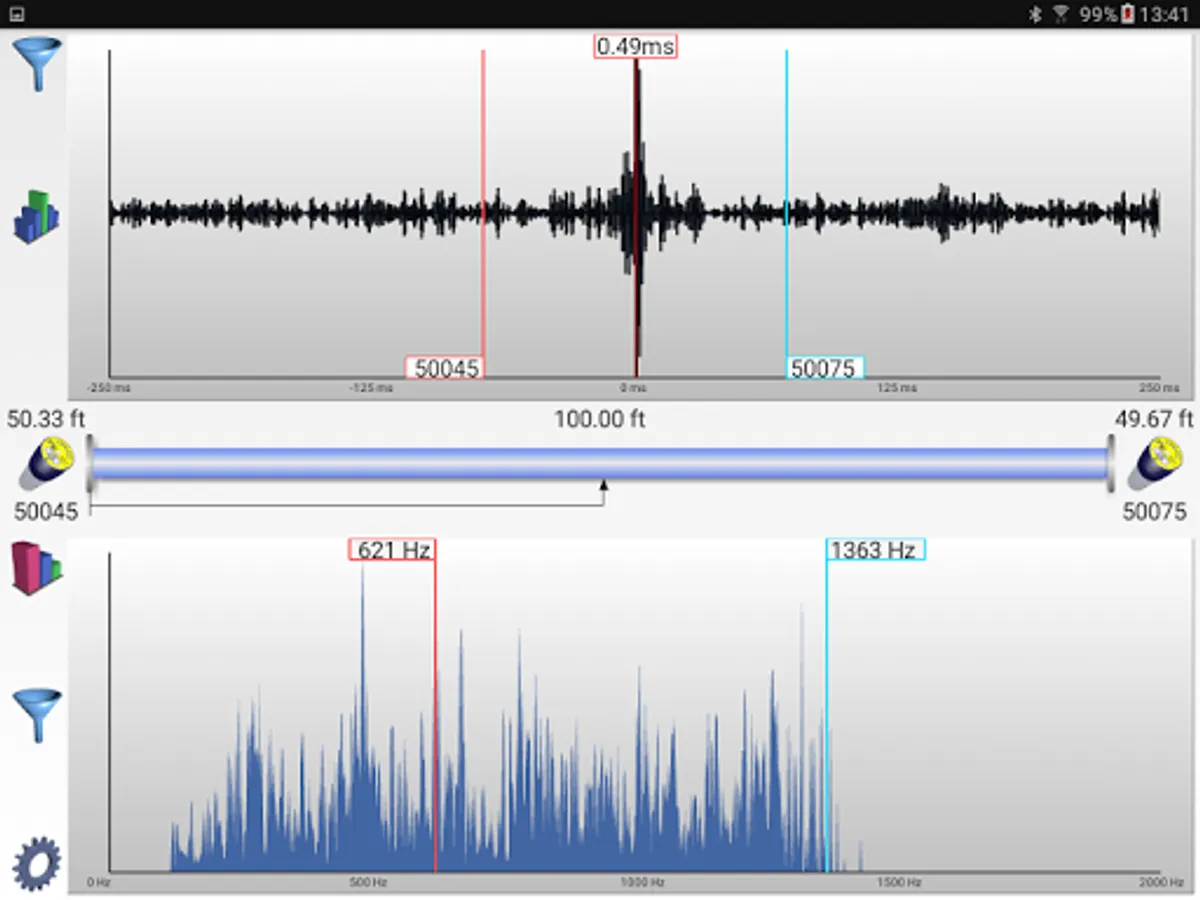Tap the red 3D bar chart icon

pos(37,568)
